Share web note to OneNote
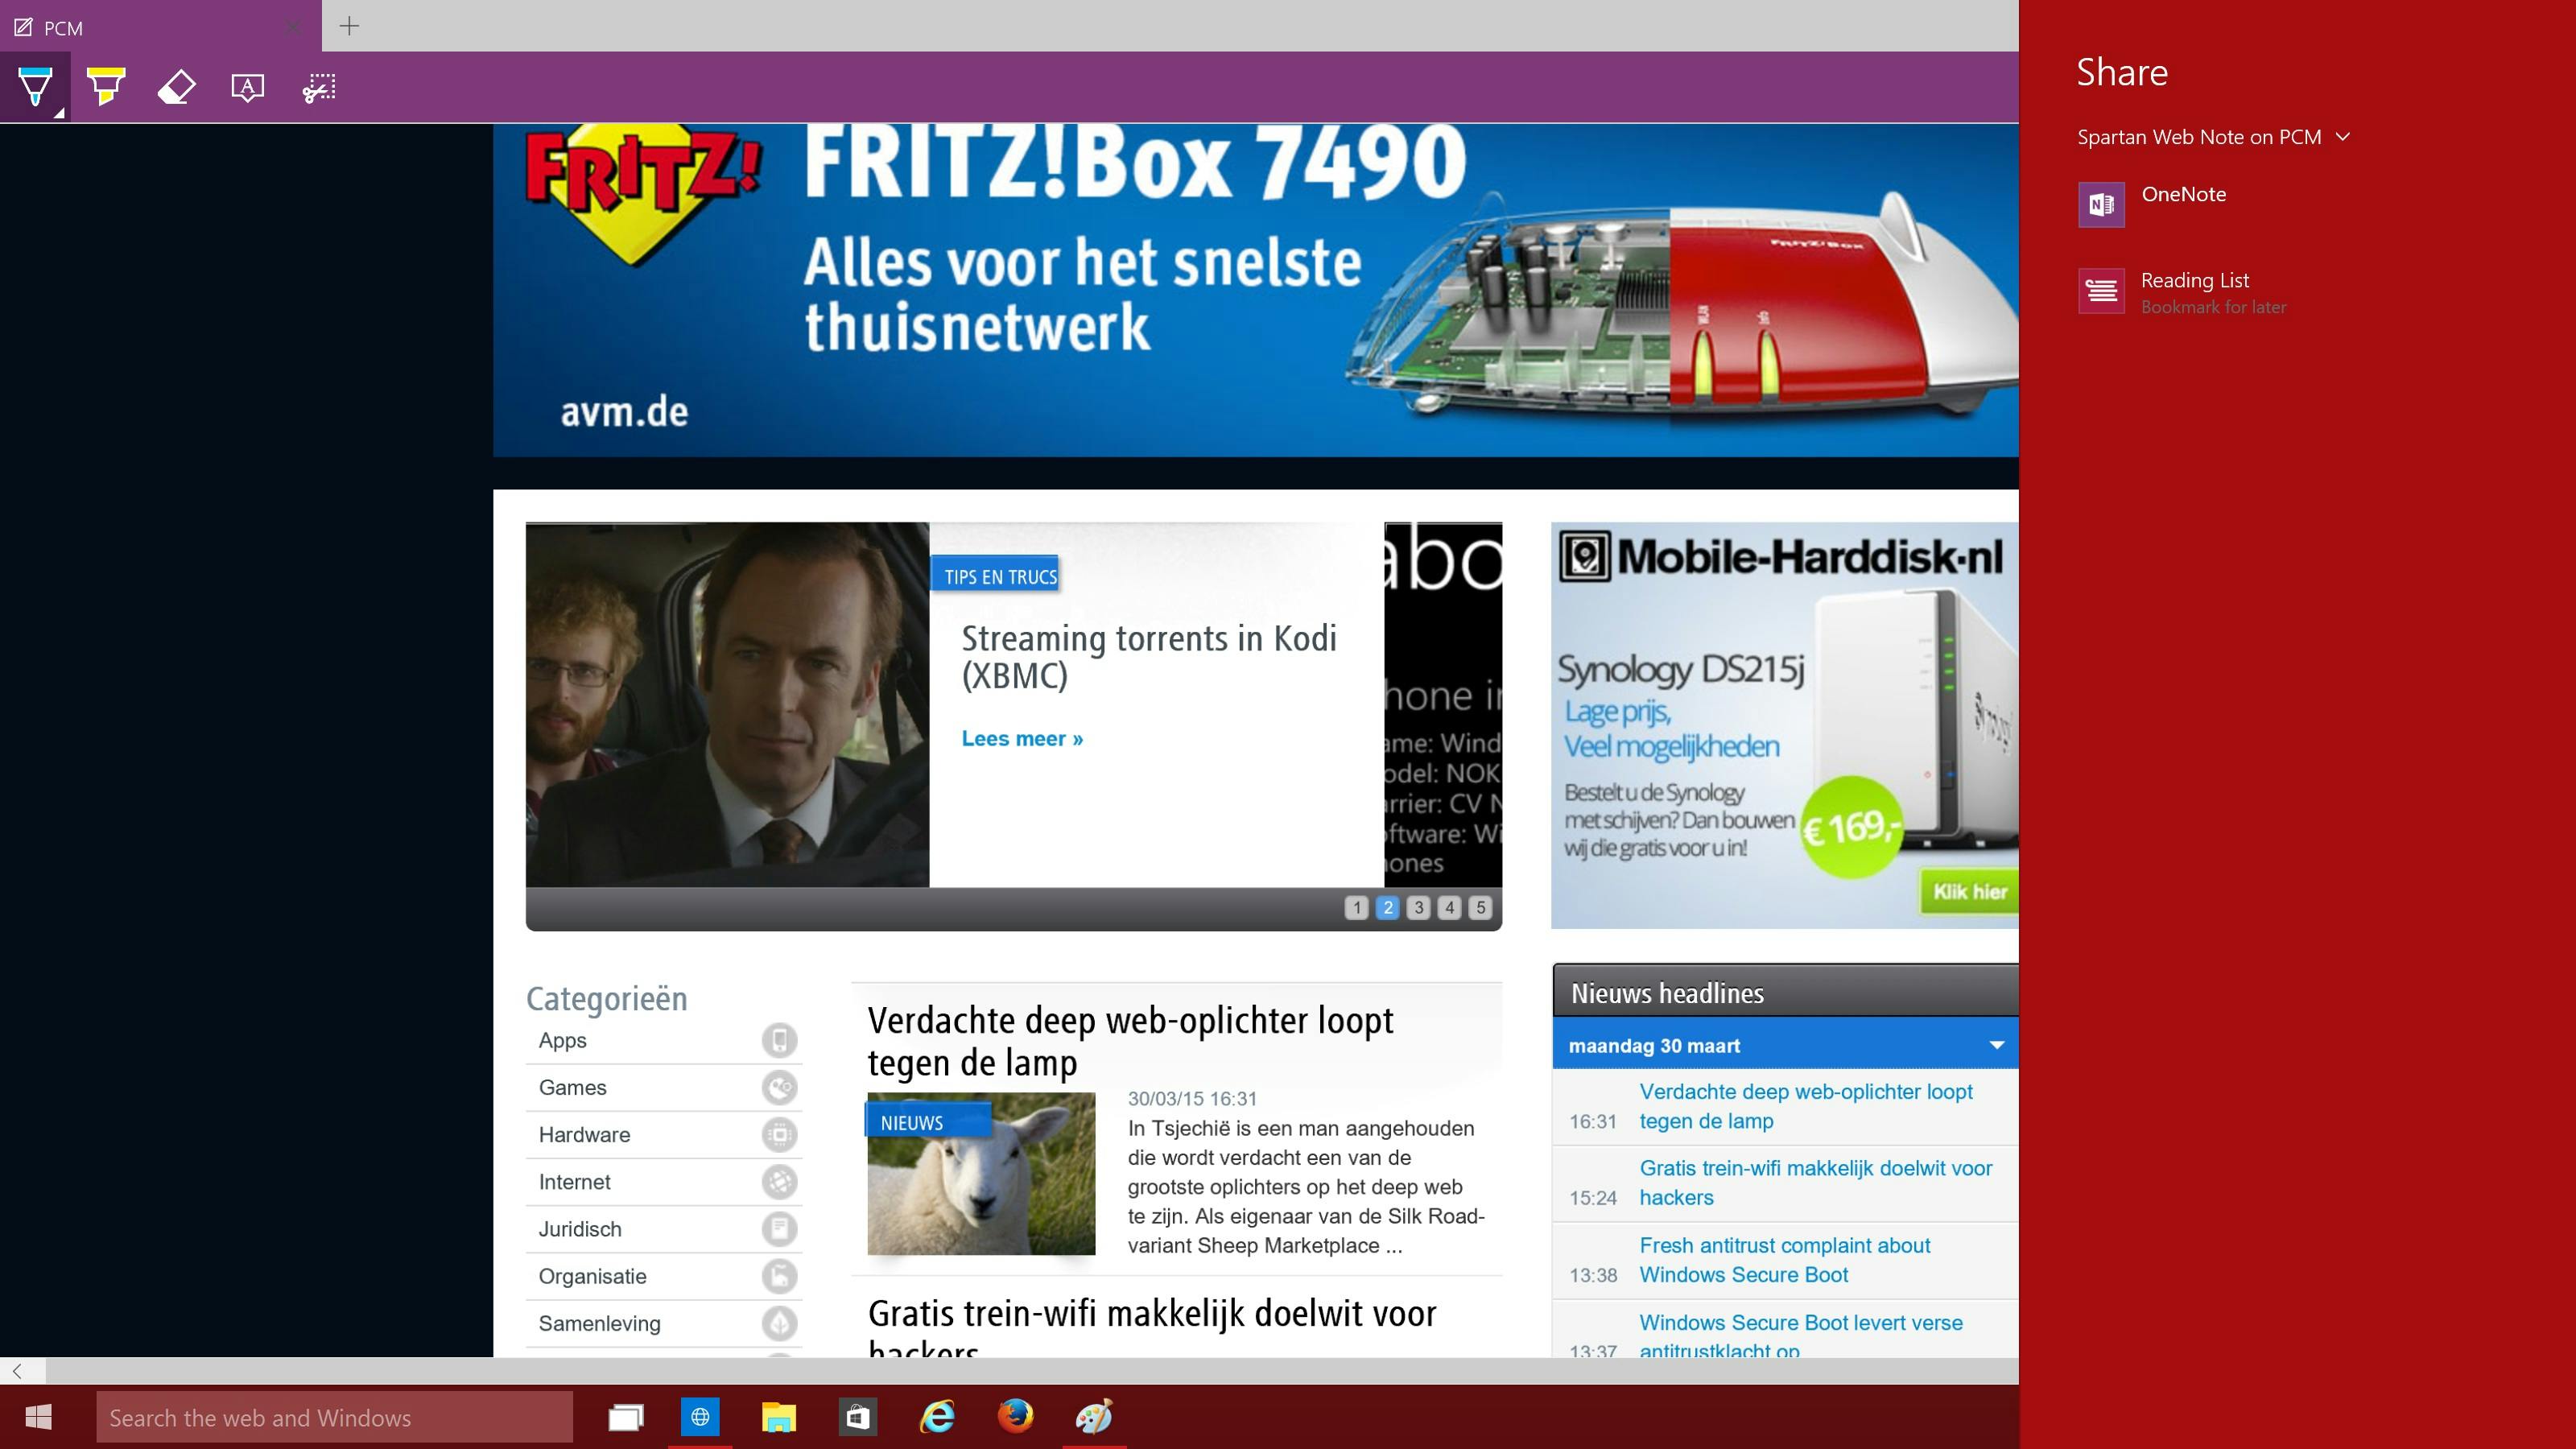 (x=2183, y=195)
